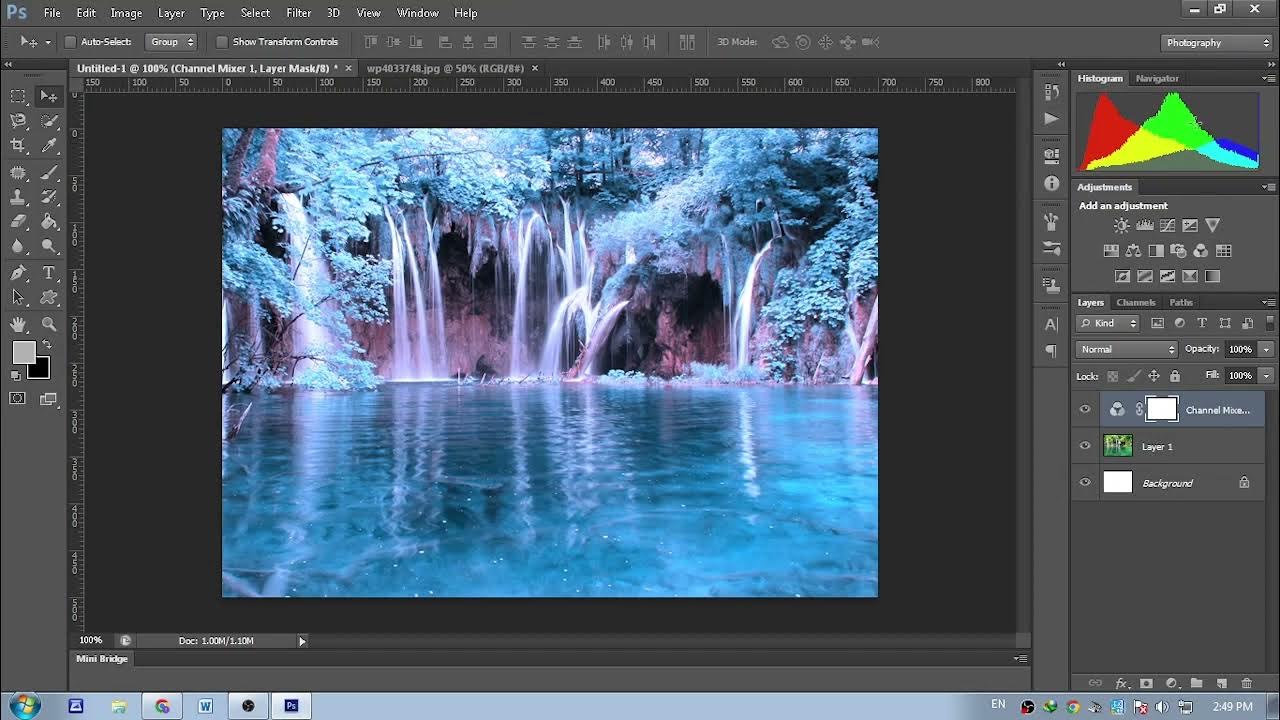
Task: Check Show Transform Controls
Action: 222,42
